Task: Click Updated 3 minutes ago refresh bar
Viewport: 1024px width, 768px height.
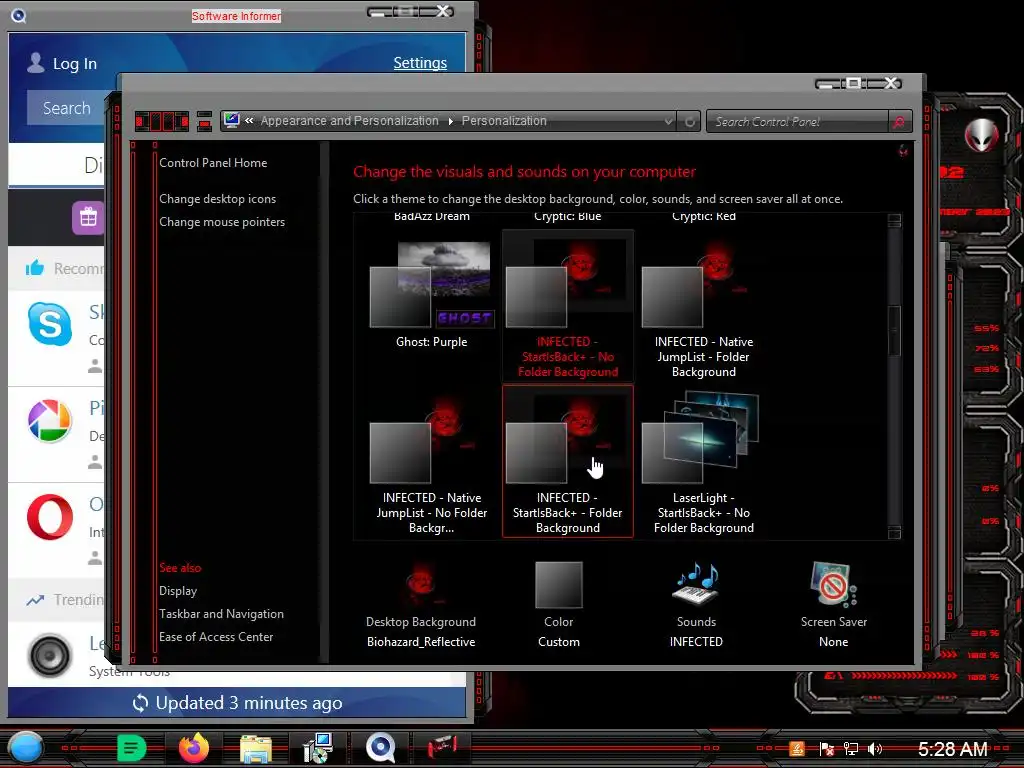Action: 237,703
